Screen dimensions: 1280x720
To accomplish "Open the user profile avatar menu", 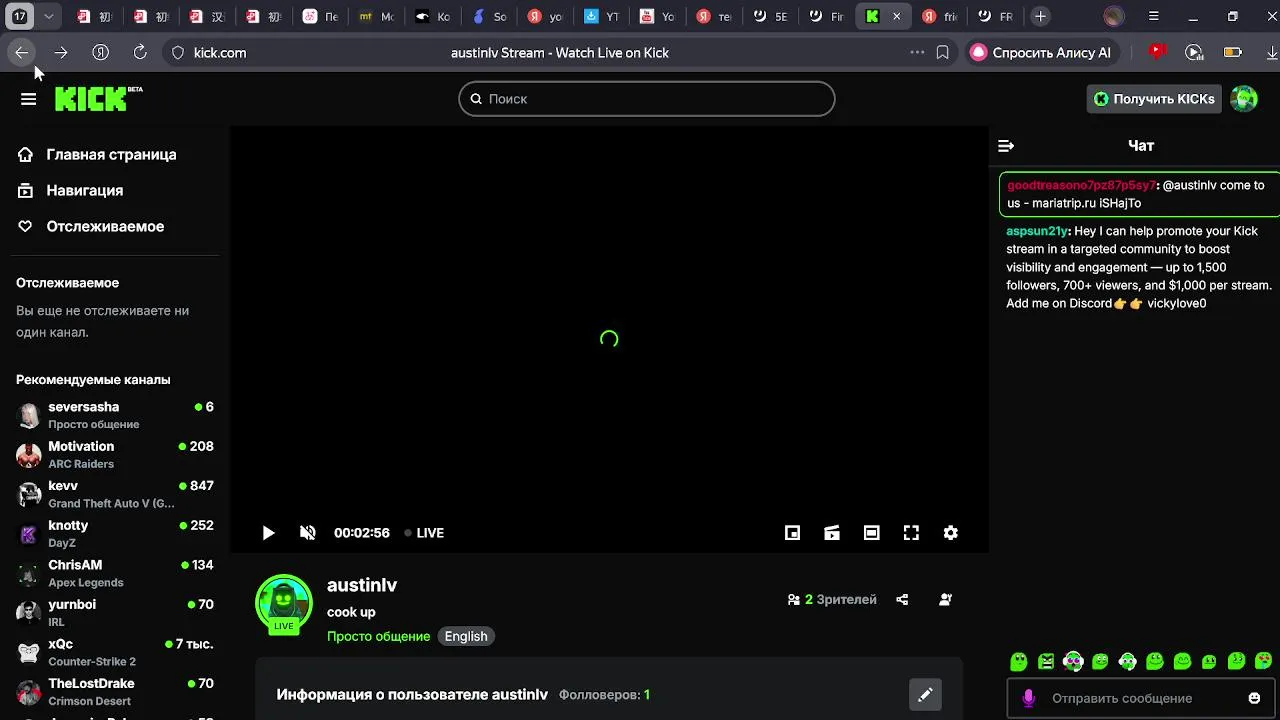I will 1244,98.
